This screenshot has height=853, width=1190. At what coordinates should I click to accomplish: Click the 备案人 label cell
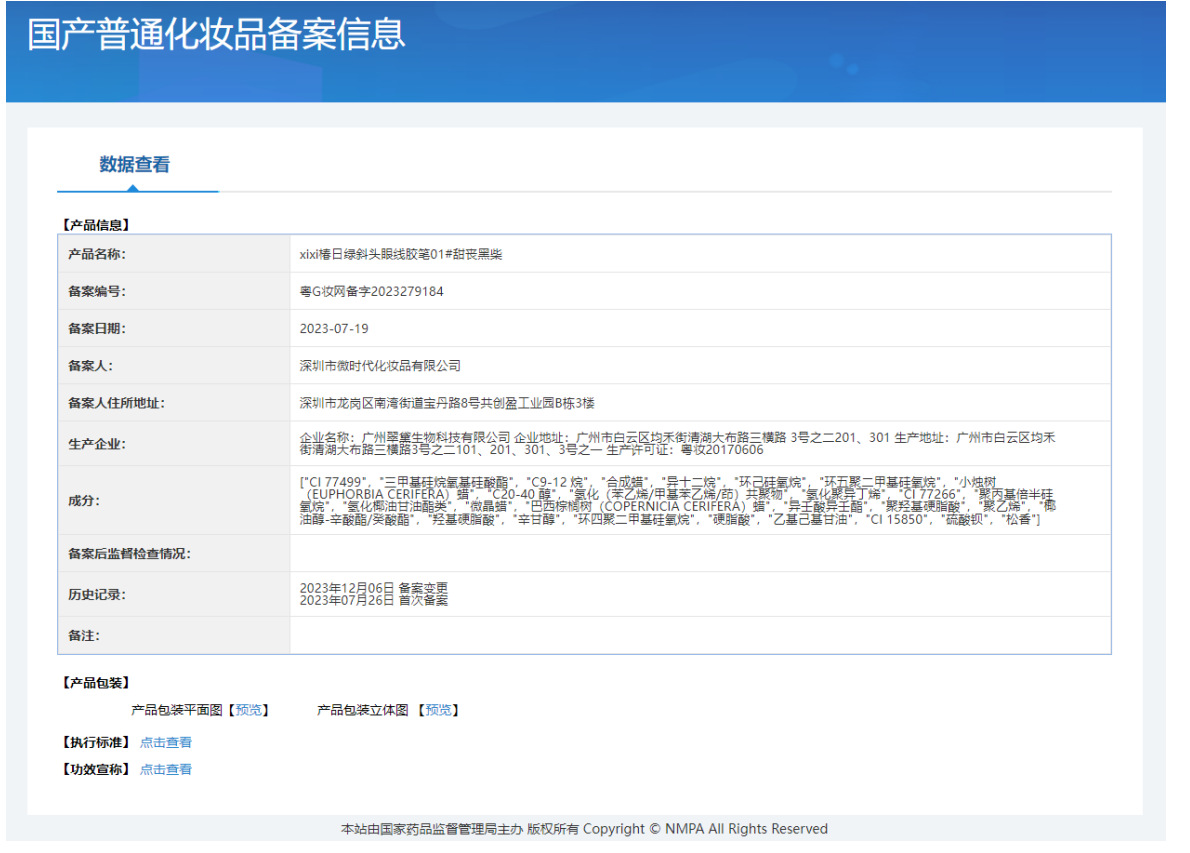click(174, 365)
